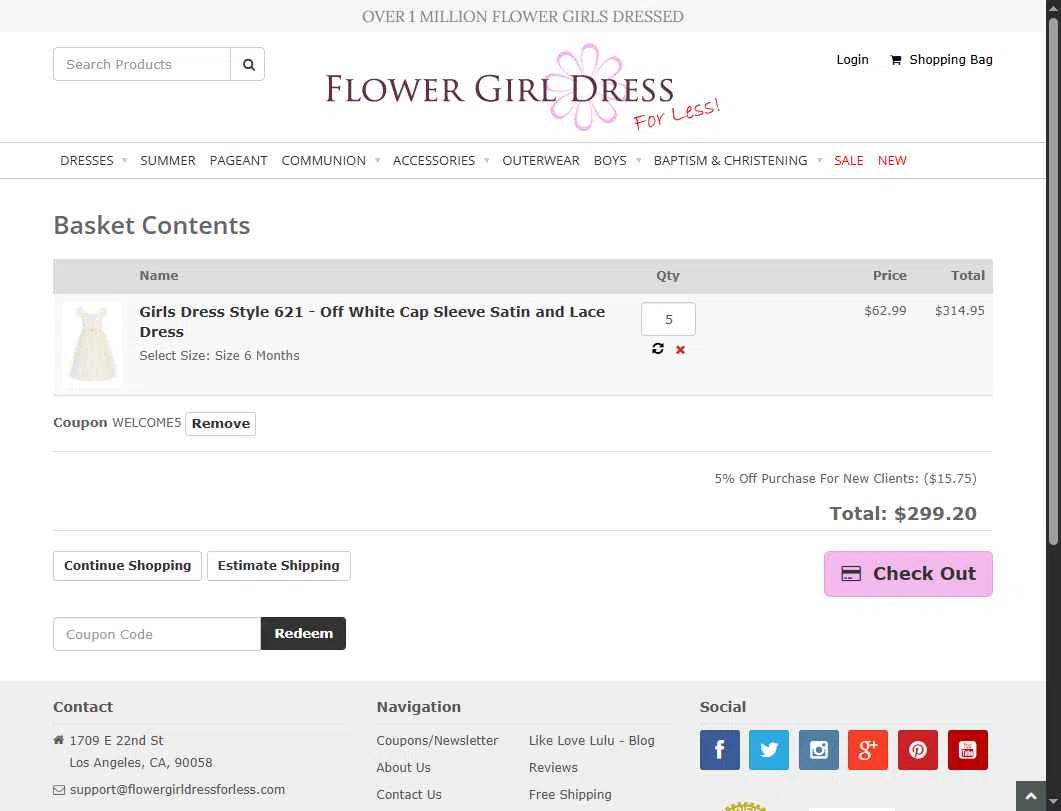The image size is (1061, 811).
Task: Open the Shopping Bag cart icon
Action: click(895, 60)
